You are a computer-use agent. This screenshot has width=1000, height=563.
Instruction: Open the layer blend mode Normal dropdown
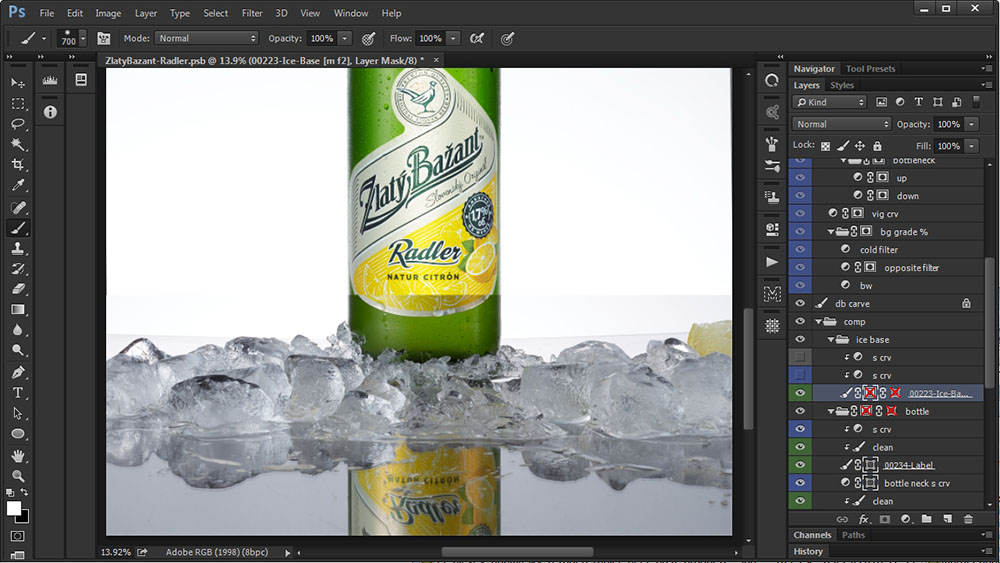tap(841, 124)
